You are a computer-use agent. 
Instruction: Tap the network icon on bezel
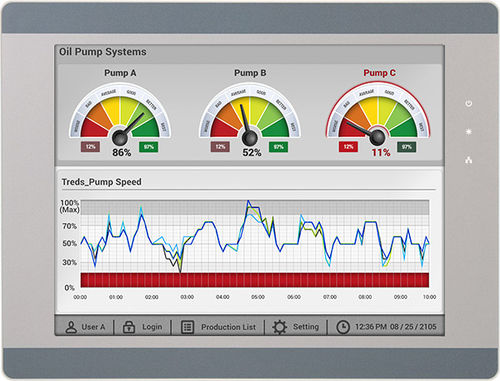469,160
